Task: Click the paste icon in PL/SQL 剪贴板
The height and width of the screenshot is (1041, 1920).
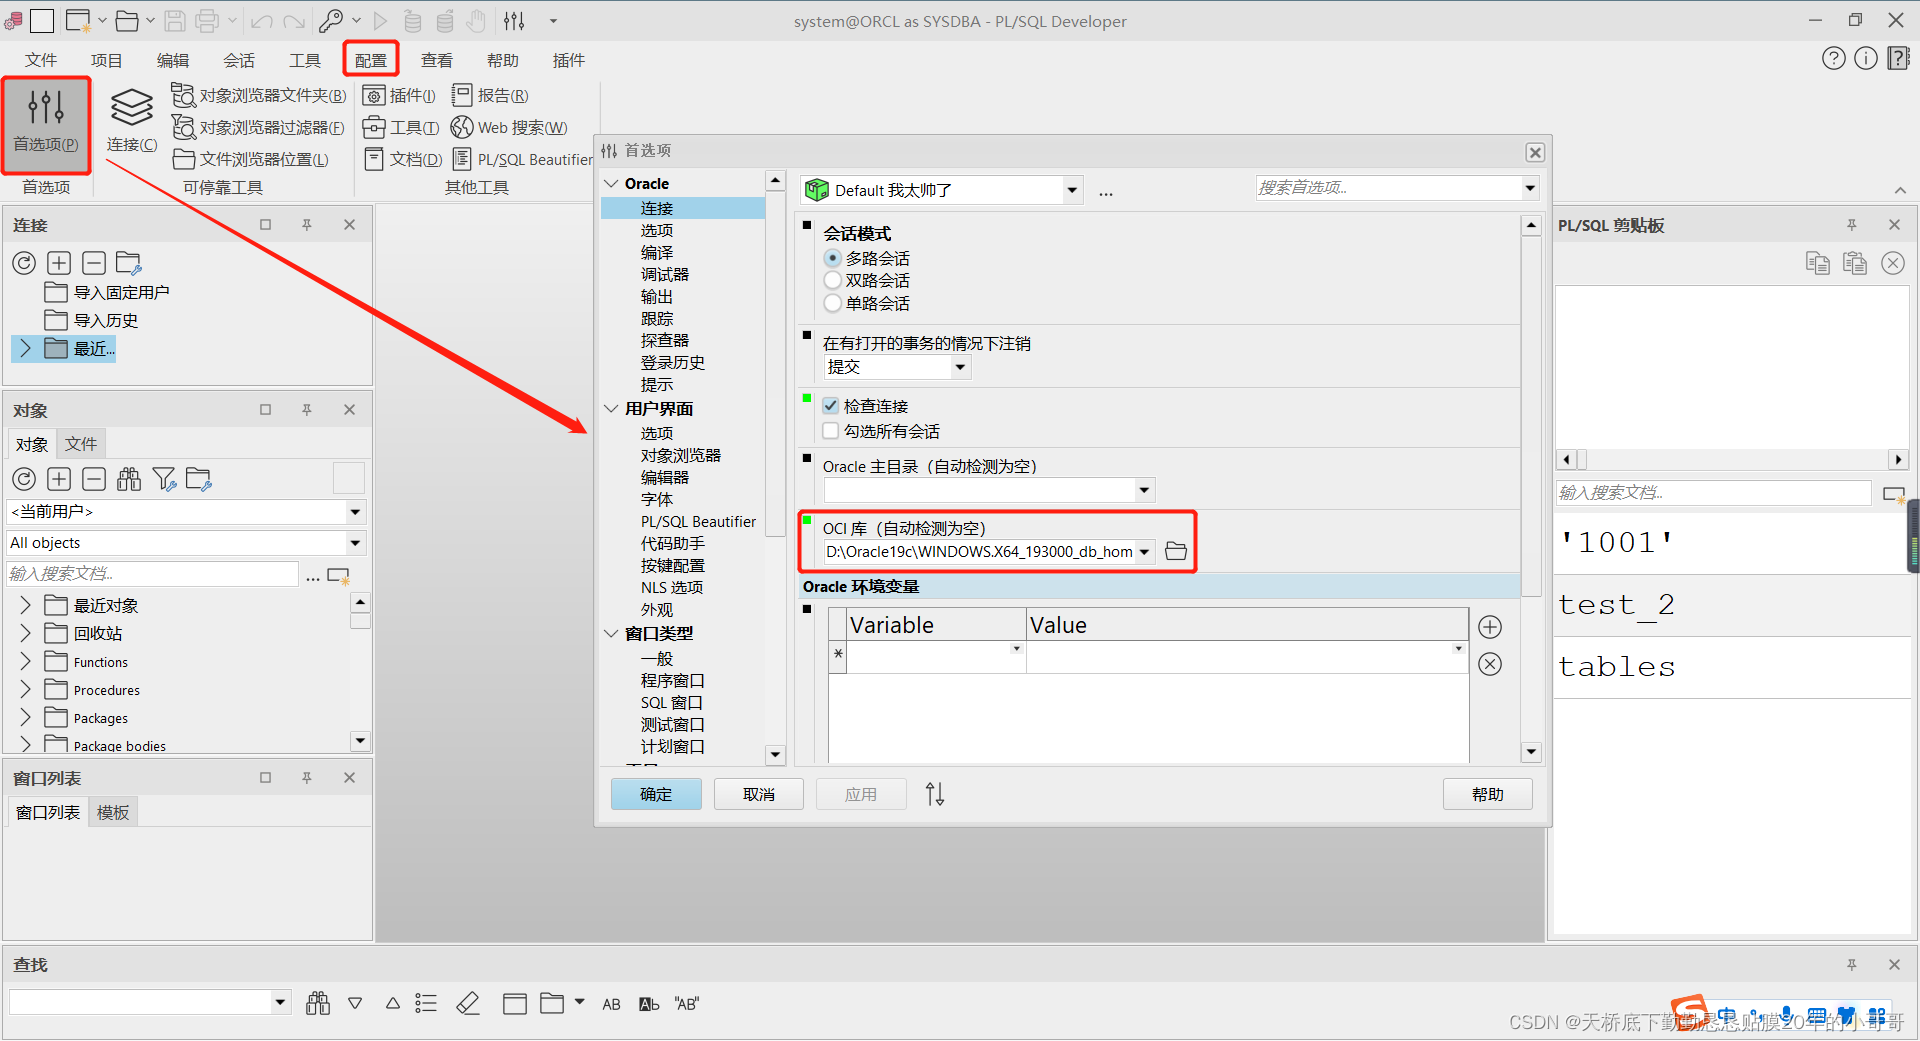Action: coord(1855,263)
